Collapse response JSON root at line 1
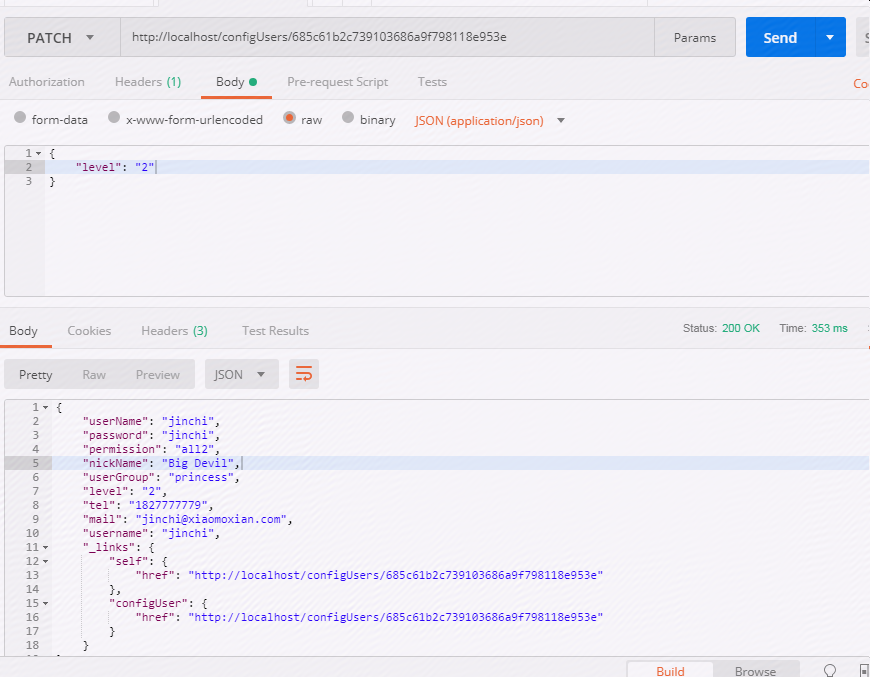Viewport: 870px width, 677px height. tap(45, 407)
